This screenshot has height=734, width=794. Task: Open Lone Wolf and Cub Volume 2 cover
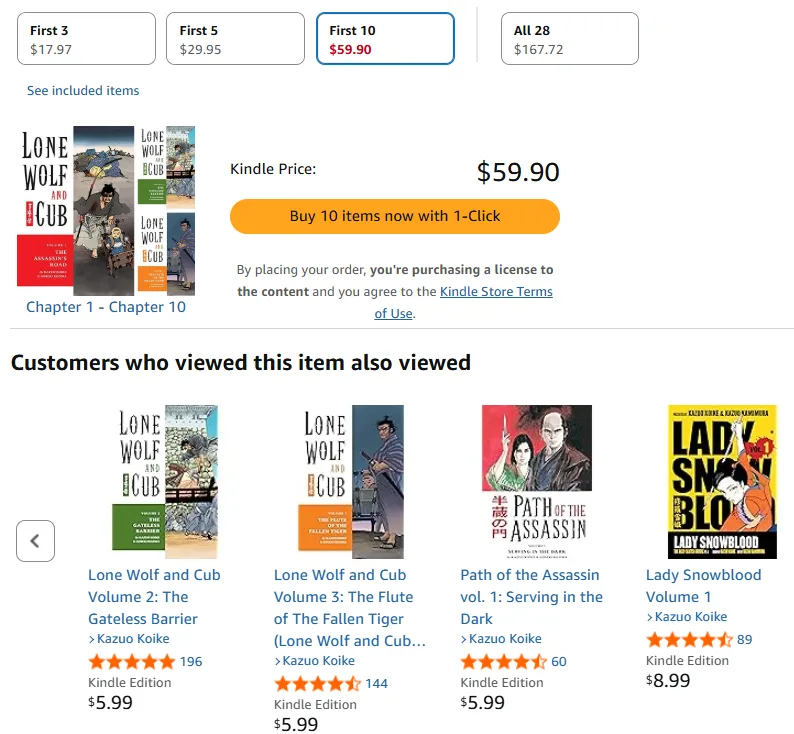point(166,481)
